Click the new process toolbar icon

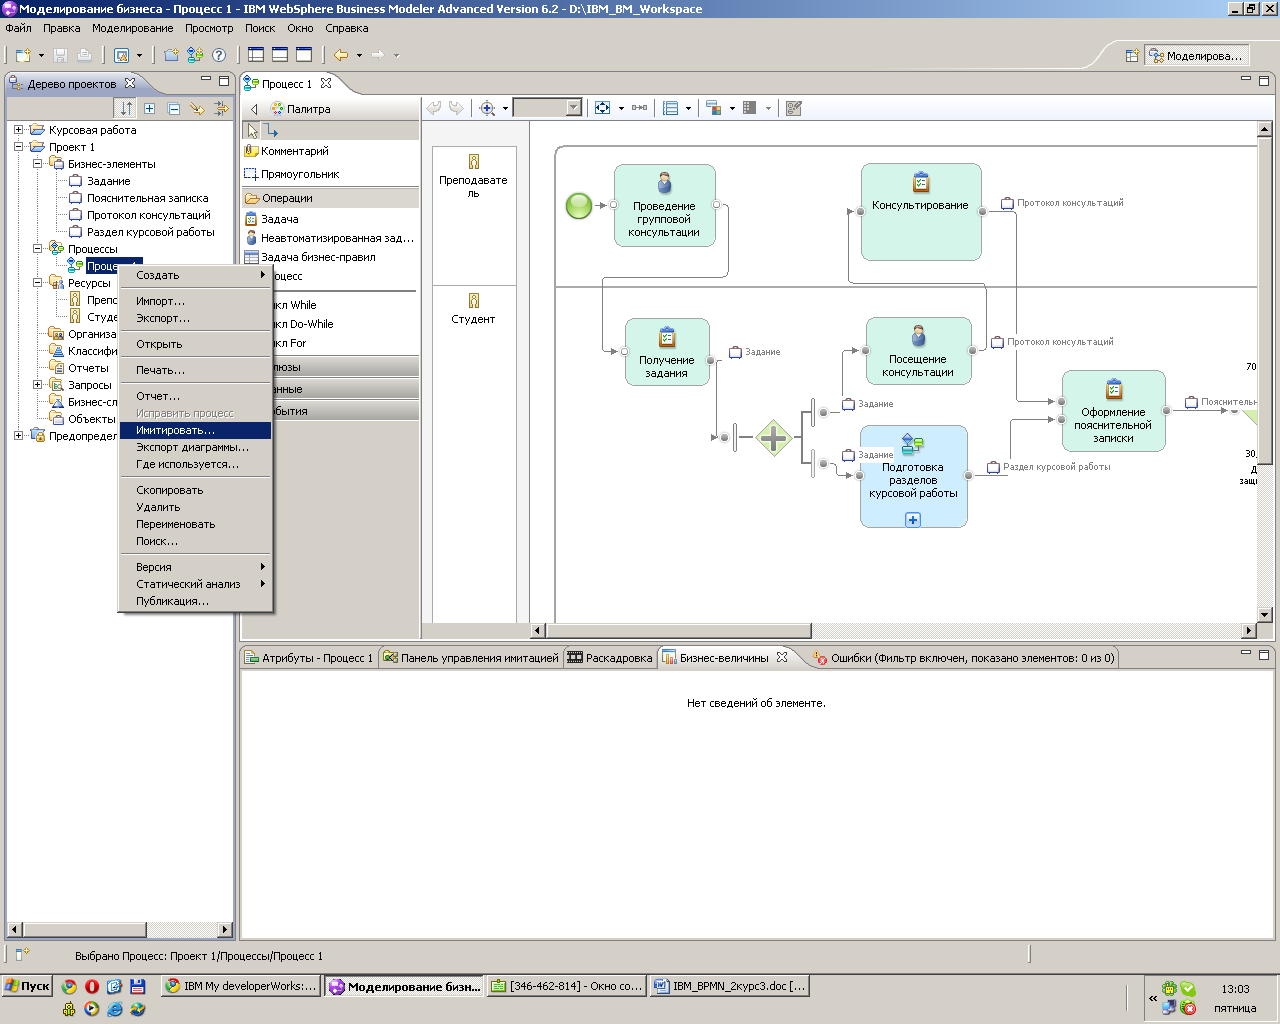coord(195,55)
